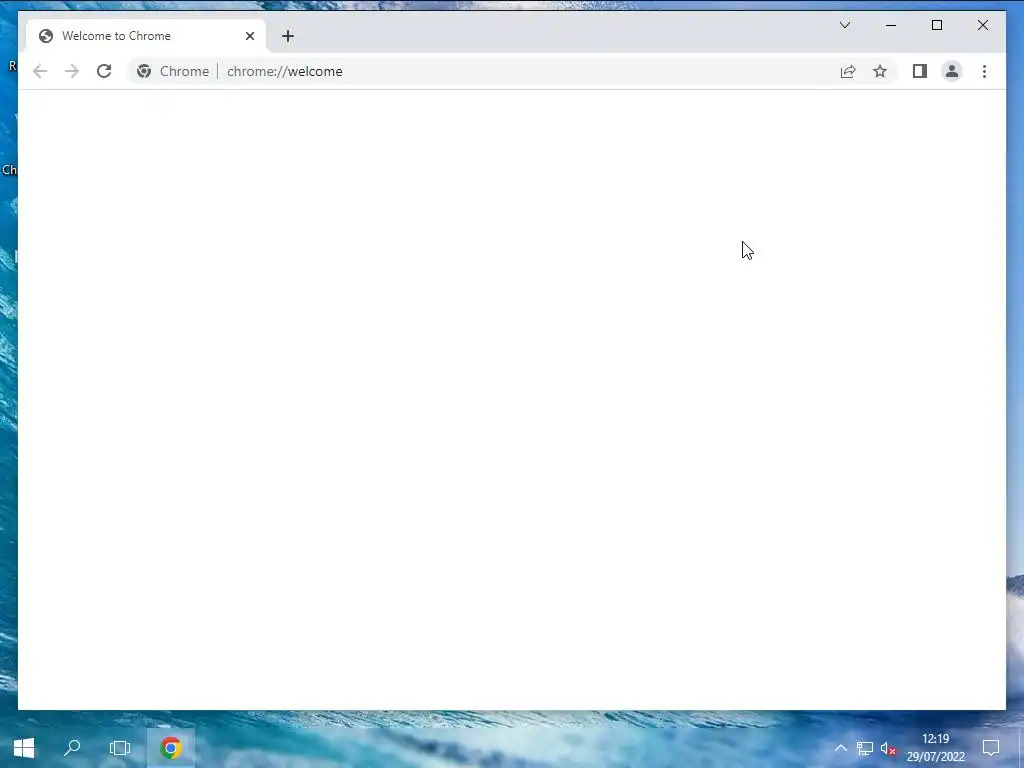Open the three-dot Chrome menu

[x=984, y=71]
